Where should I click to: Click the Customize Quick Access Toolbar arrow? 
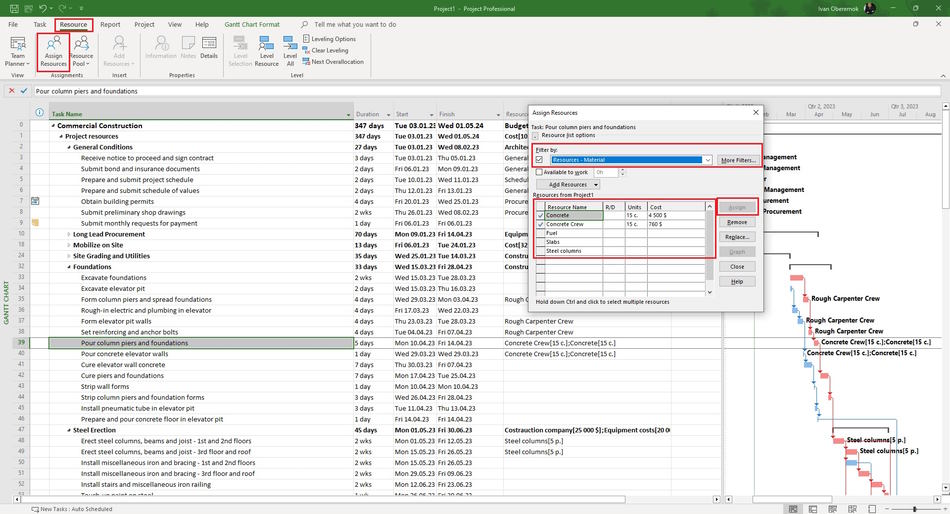point(82,8)
